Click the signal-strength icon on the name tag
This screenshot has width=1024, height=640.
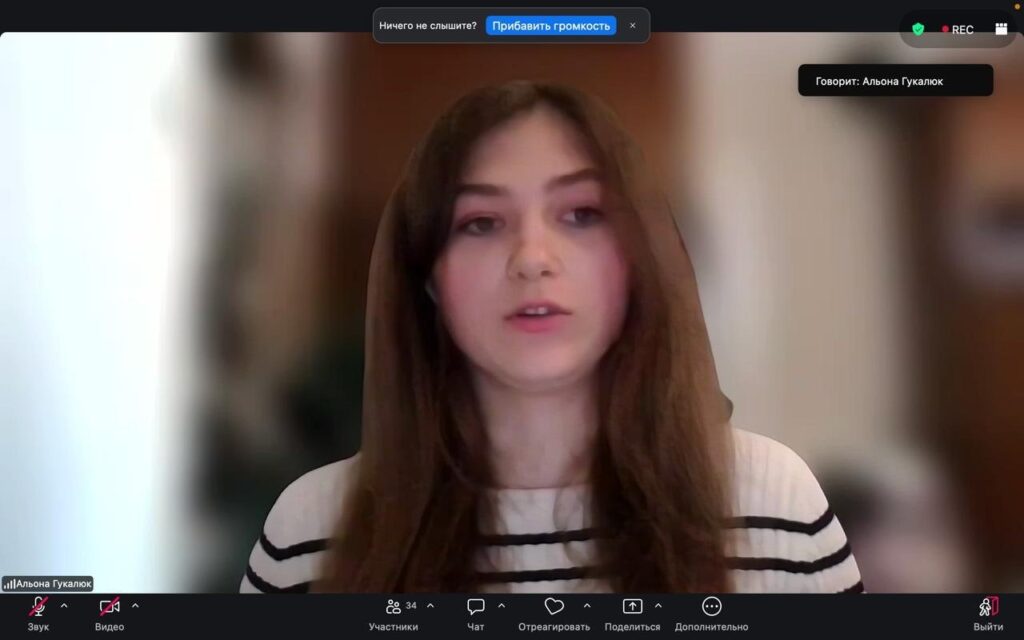point(9,584)
